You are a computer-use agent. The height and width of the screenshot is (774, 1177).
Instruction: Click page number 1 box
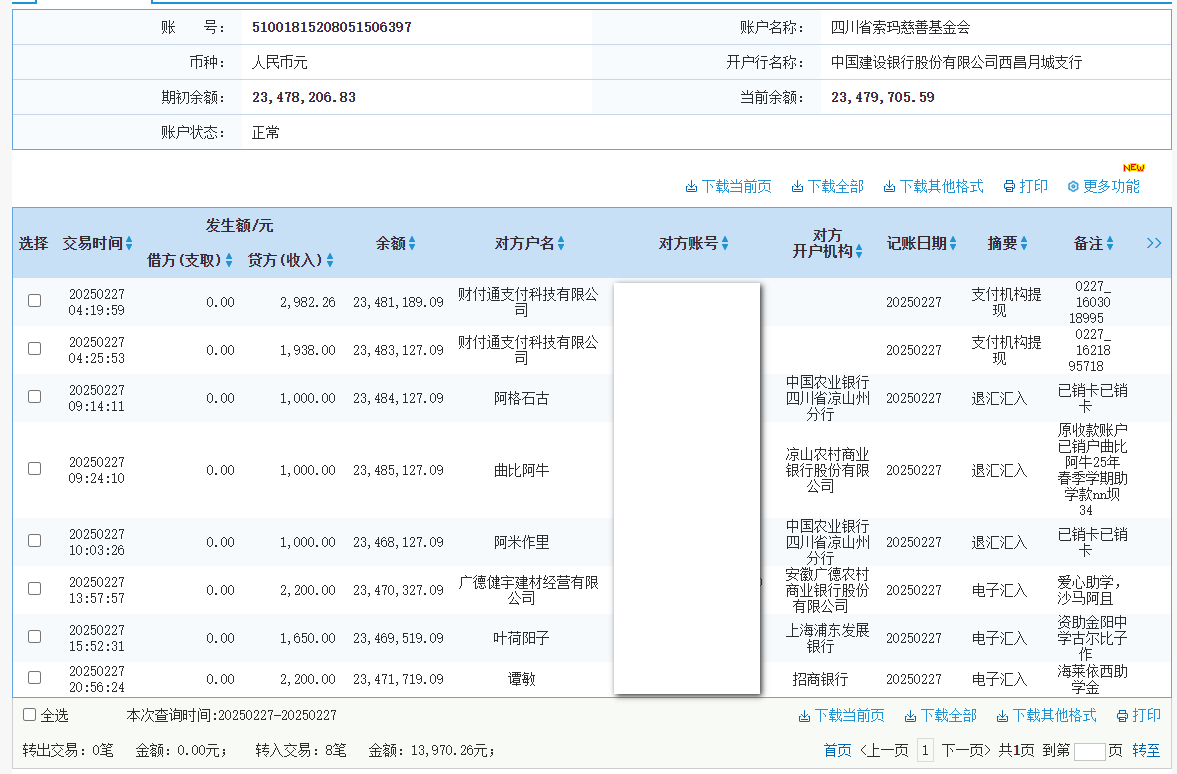[x=926, y=750]
